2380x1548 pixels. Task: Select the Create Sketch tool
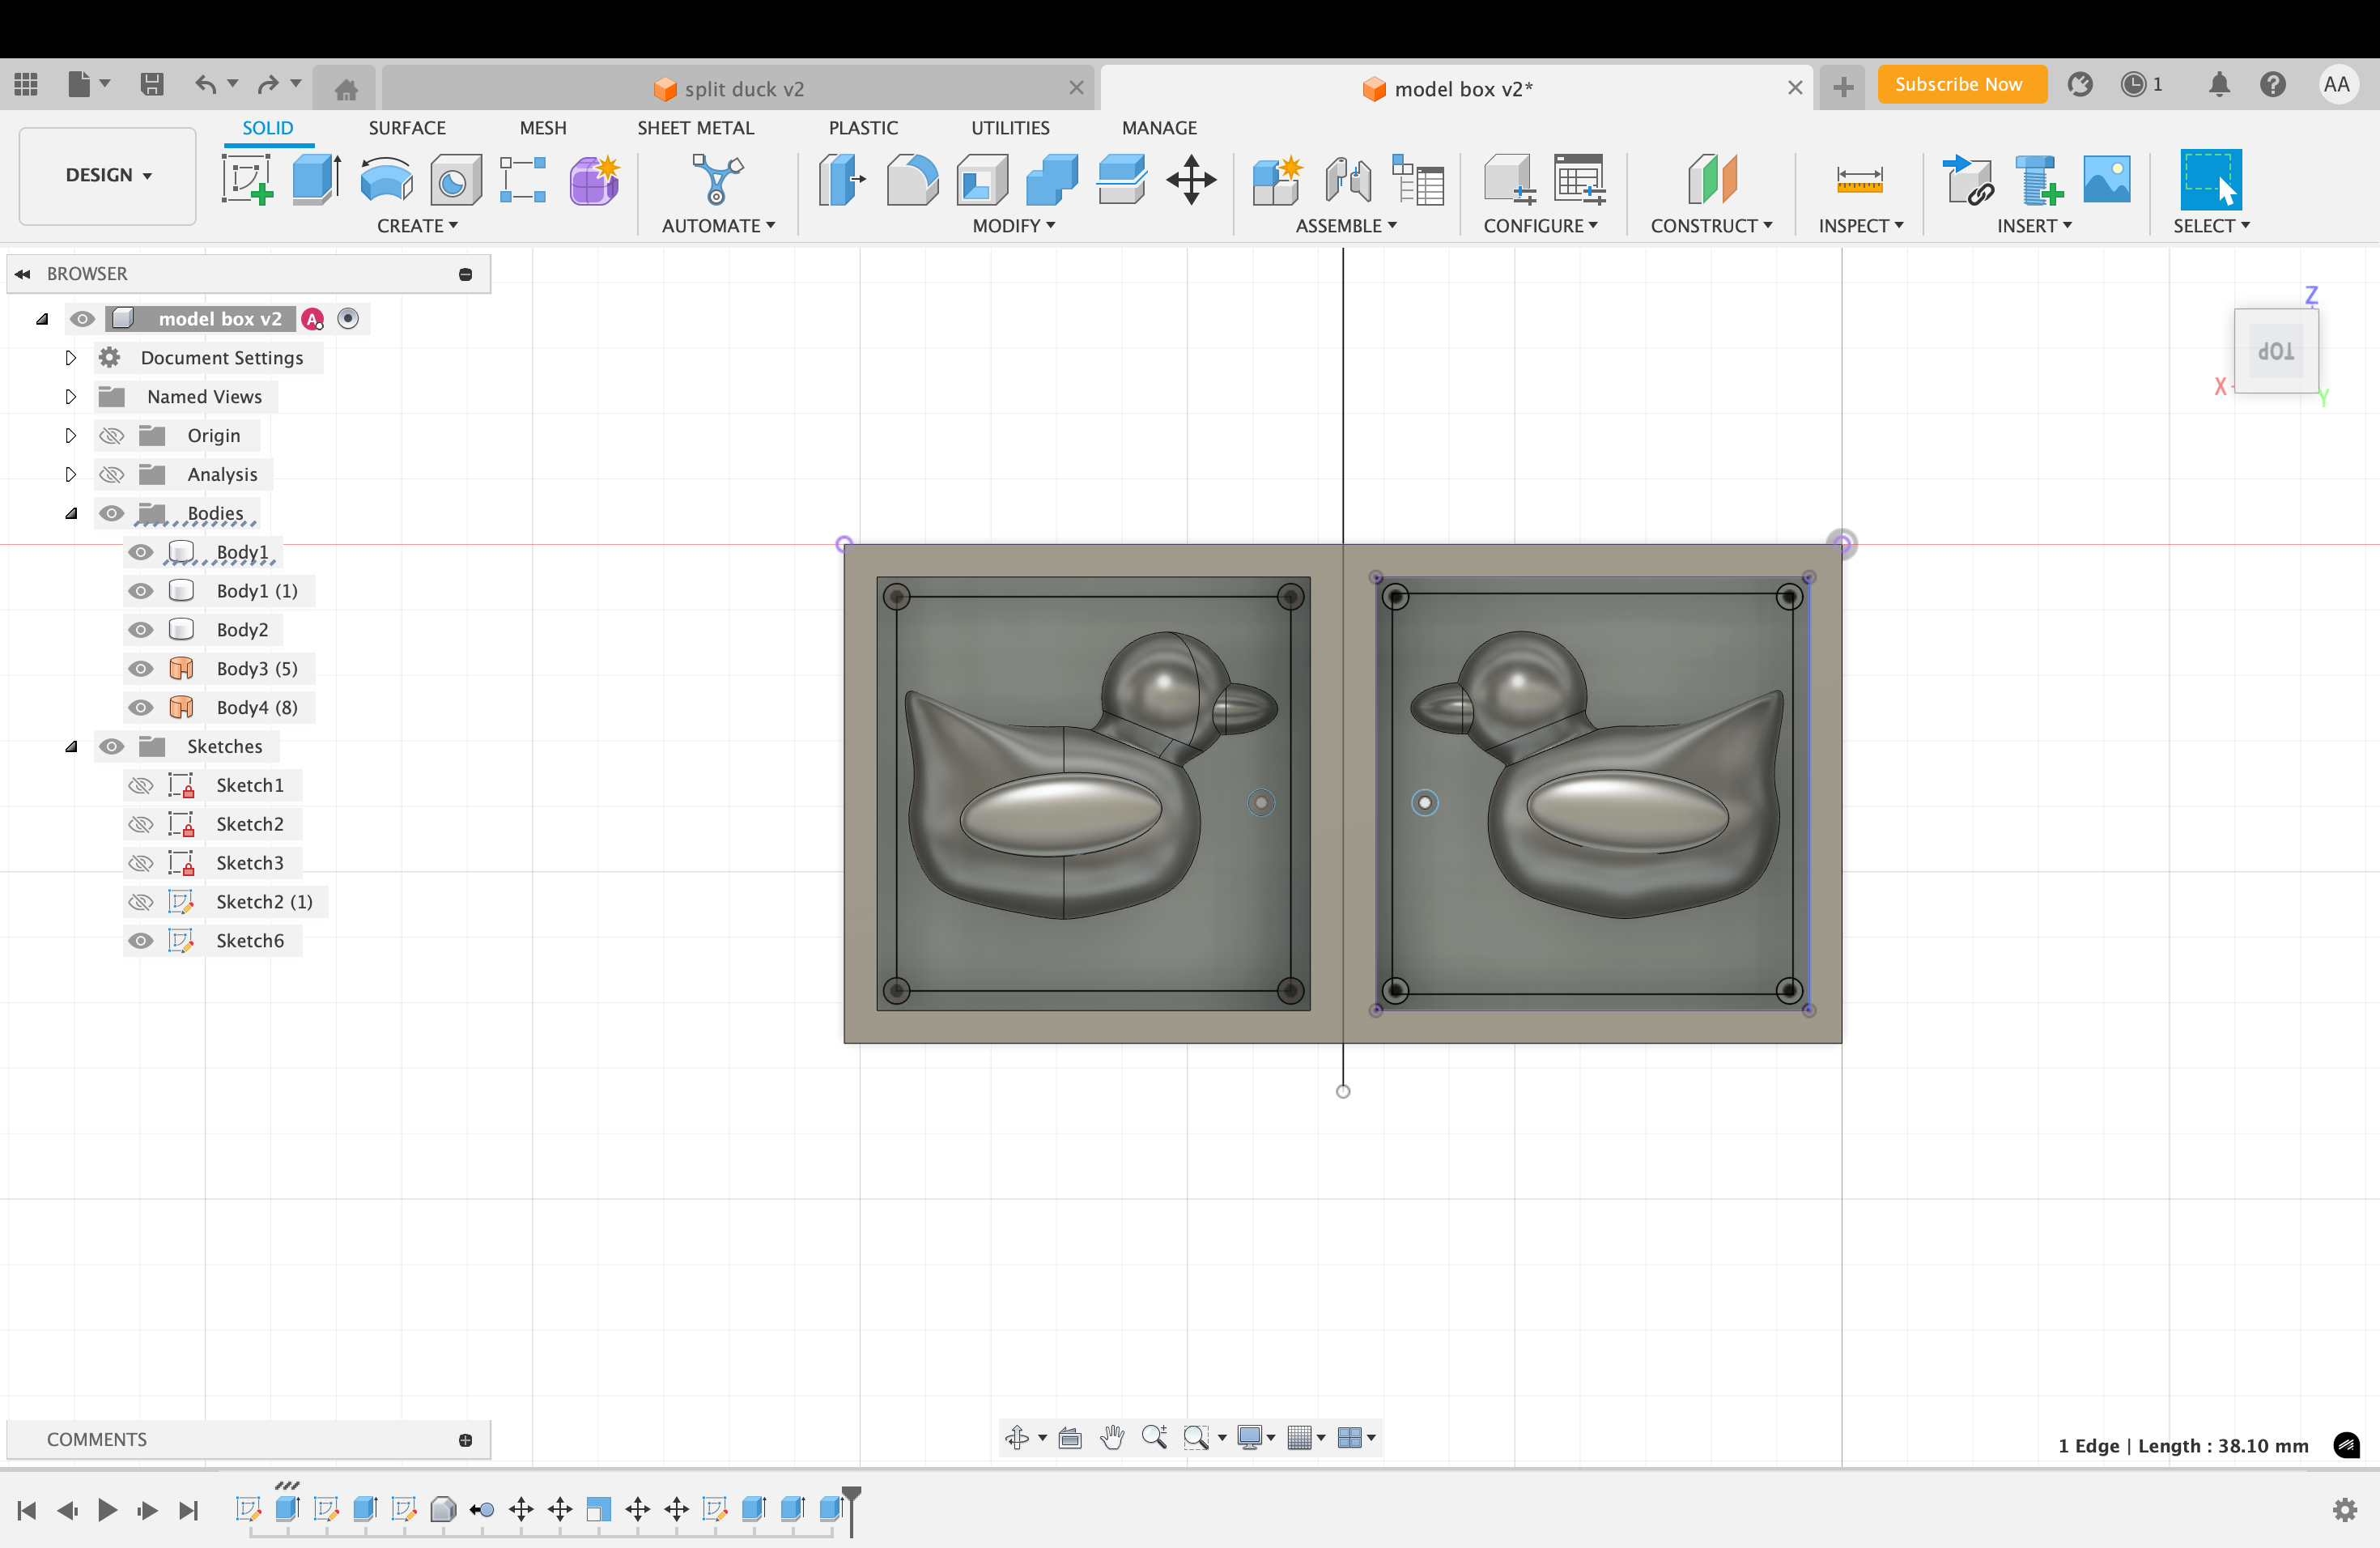coord(247,180)
